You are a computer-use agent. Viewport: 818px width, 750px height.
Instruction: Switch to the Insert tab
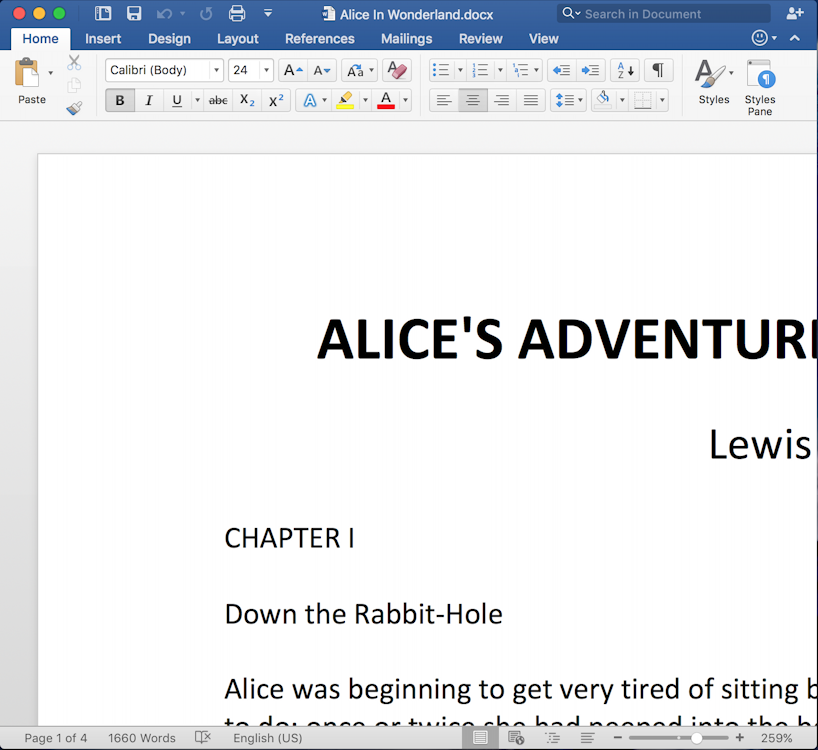tap(103, 38)
